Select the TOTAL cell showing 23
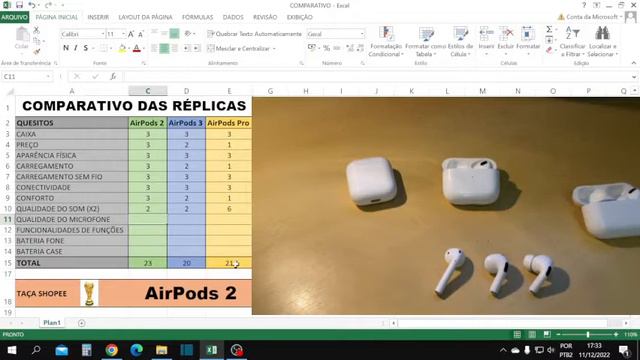 148,263
